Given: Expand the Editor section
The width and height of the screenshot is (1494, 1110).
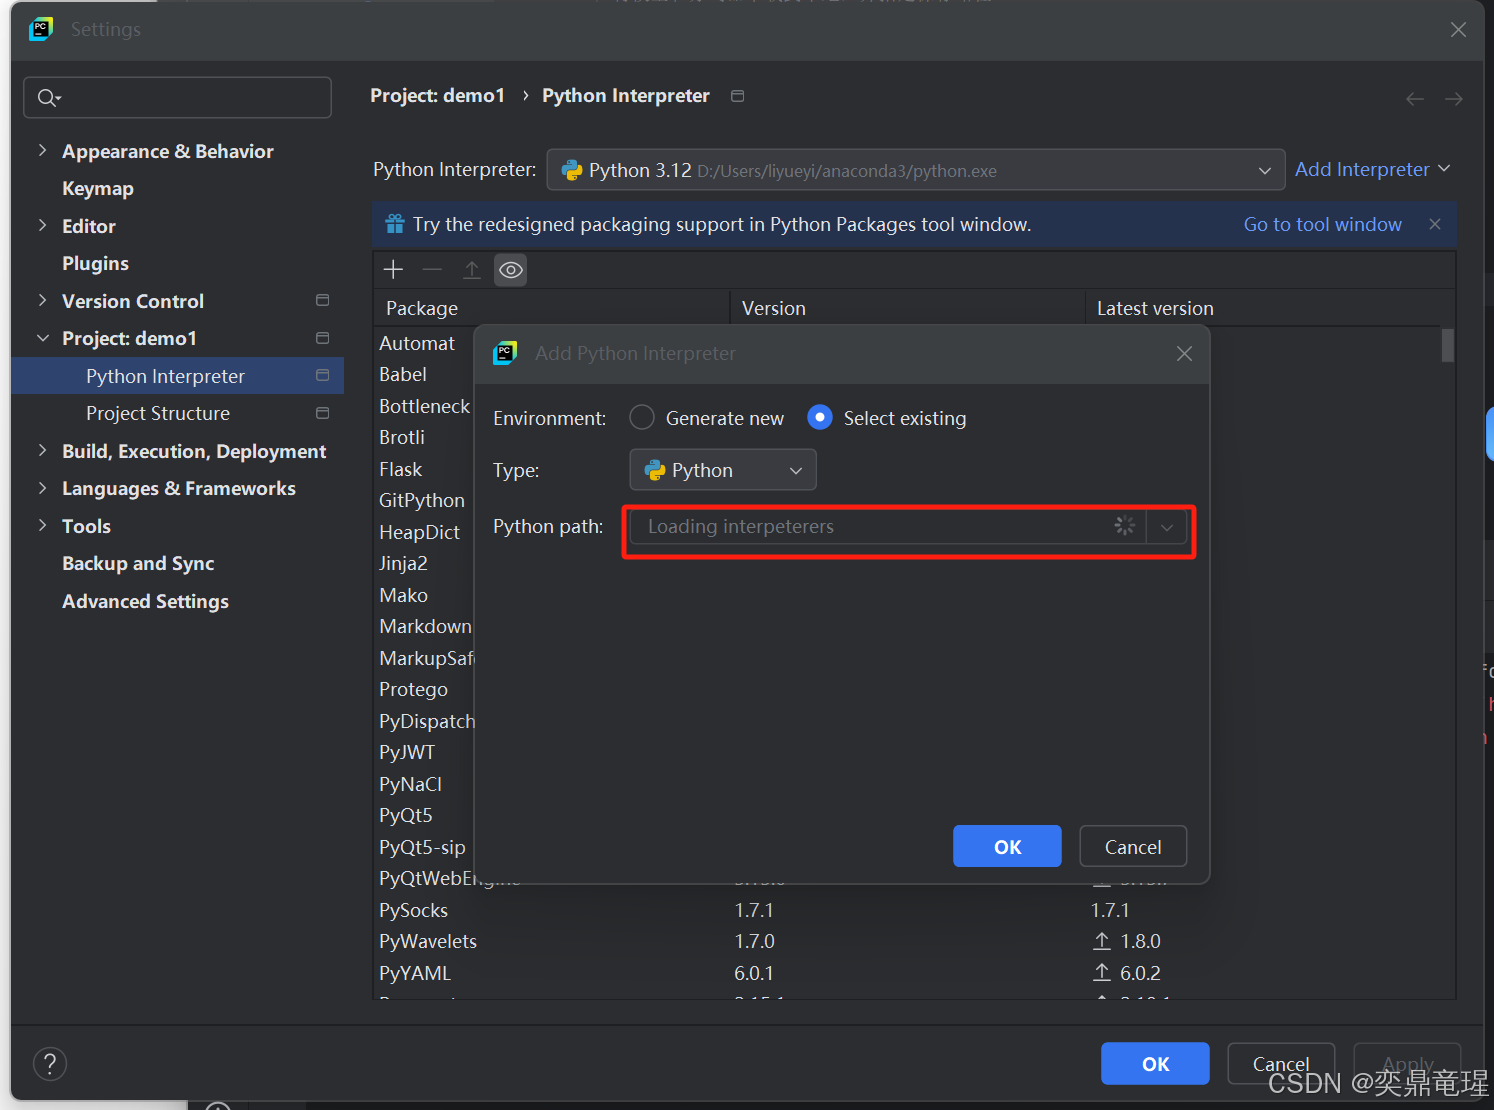Looking at the screenshot, I should 42,225.
